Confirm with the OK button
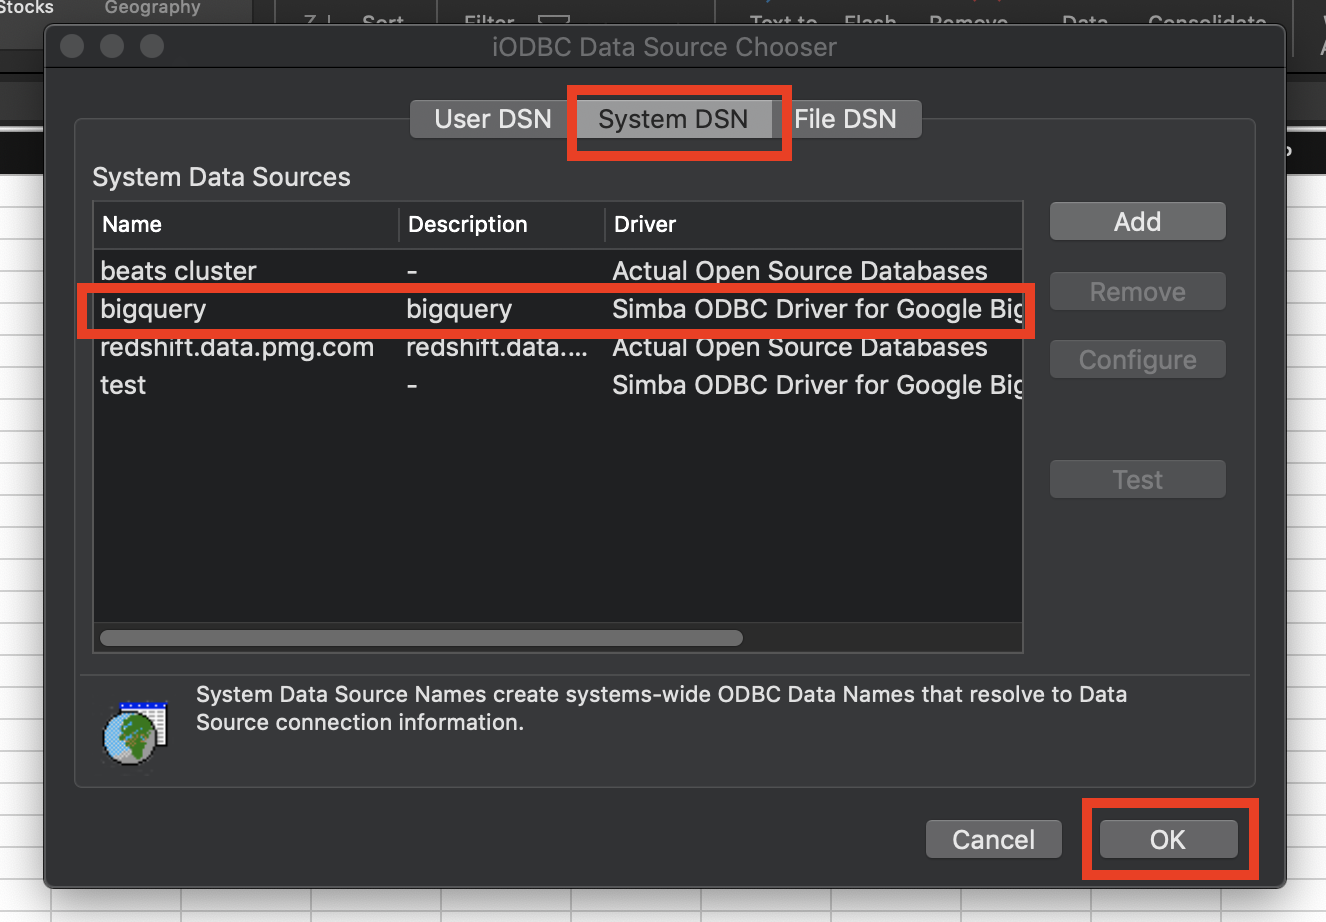 (1168, 839)
